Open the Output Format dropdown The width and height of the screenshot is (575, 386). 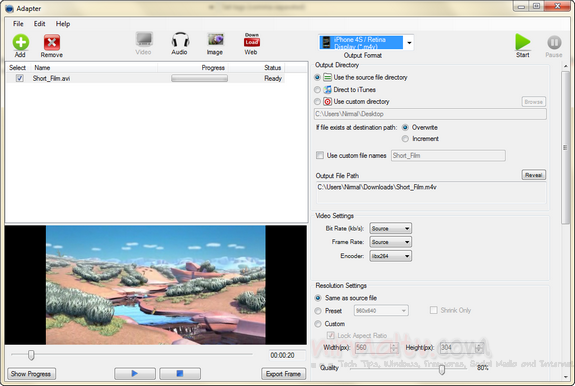409,43
